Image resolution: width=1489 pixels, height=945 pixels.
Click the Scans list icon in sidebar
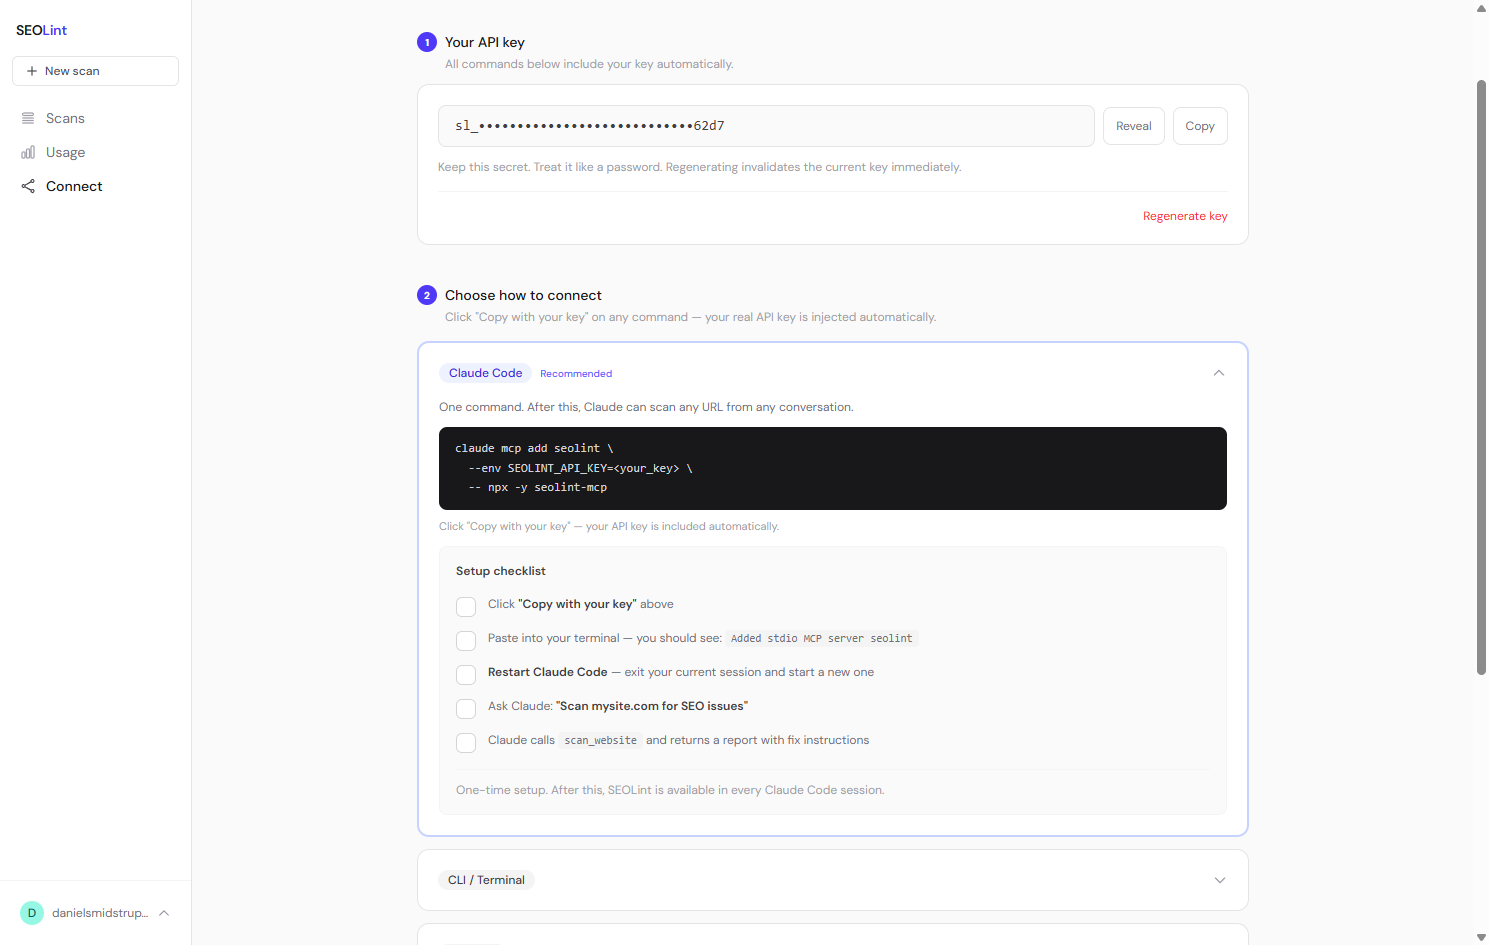pos(28,118)
